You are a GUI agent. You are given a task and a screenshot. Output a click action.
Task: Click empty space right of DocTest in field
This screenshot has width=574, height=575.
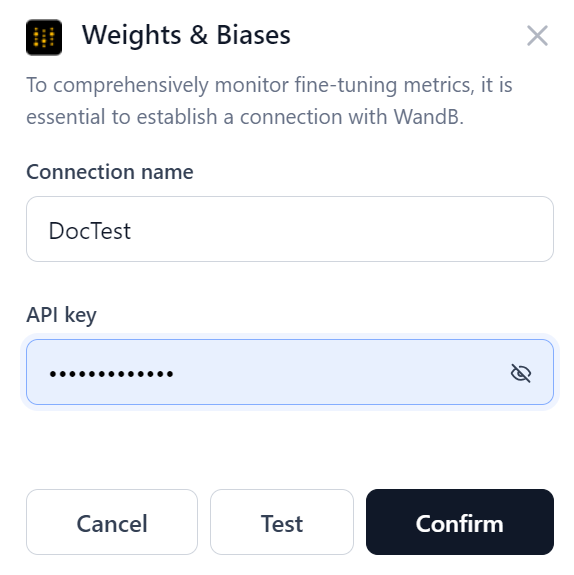point(341,230)
